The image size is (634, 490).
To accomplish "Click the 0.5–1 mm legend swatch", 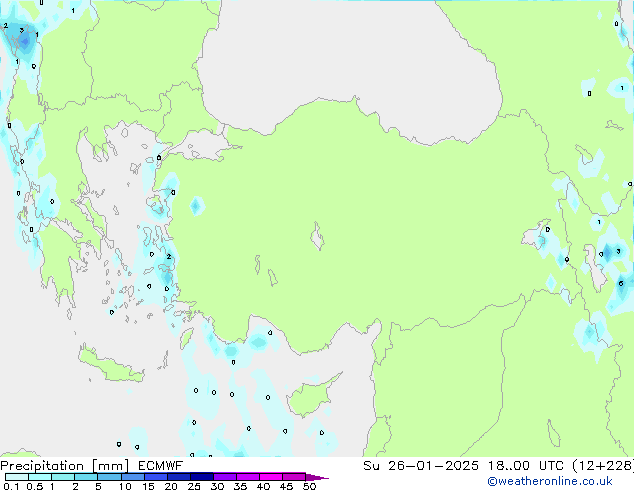I will pos(40,477).
